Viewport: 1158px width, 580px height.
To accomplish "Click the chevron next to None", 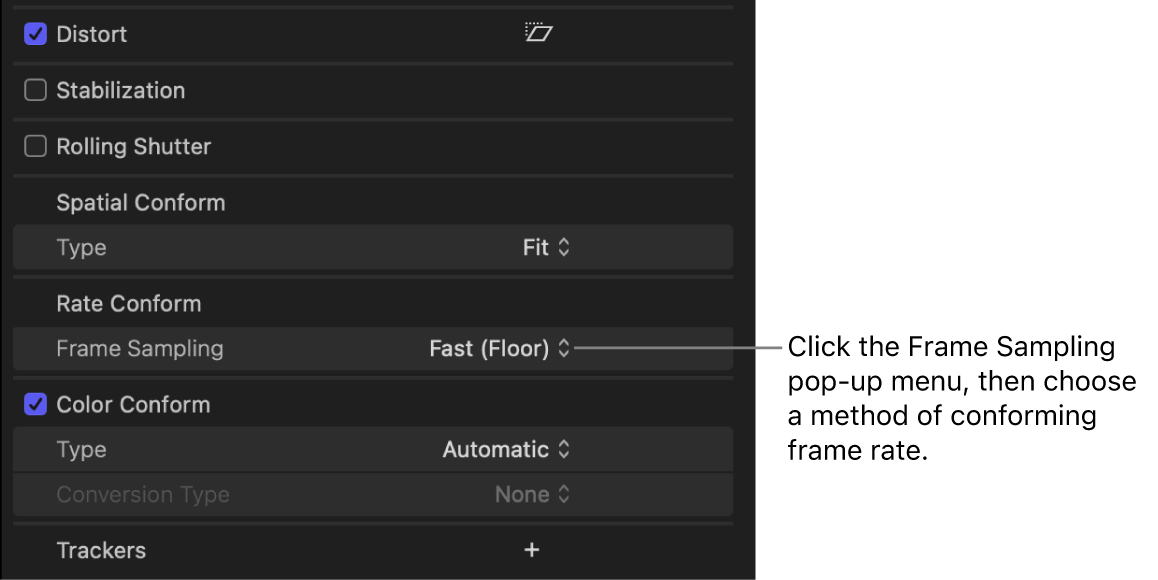I will [563, 494].
